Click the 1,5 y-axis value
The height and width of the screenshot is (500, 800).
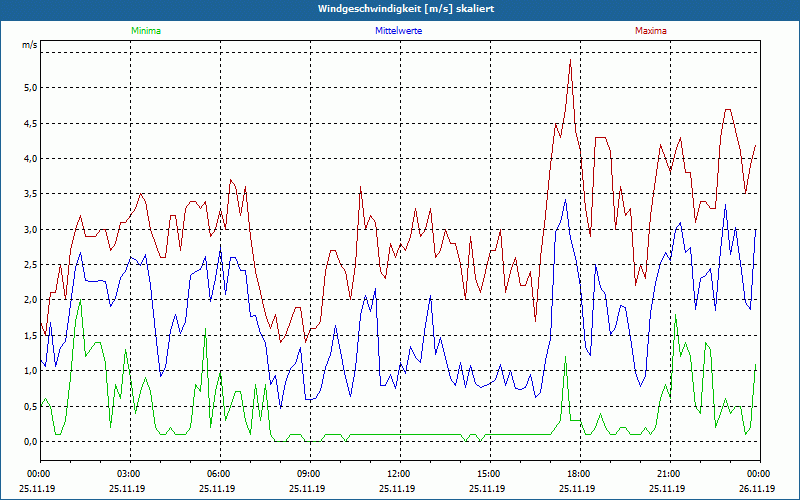click(x=31, y=336)
